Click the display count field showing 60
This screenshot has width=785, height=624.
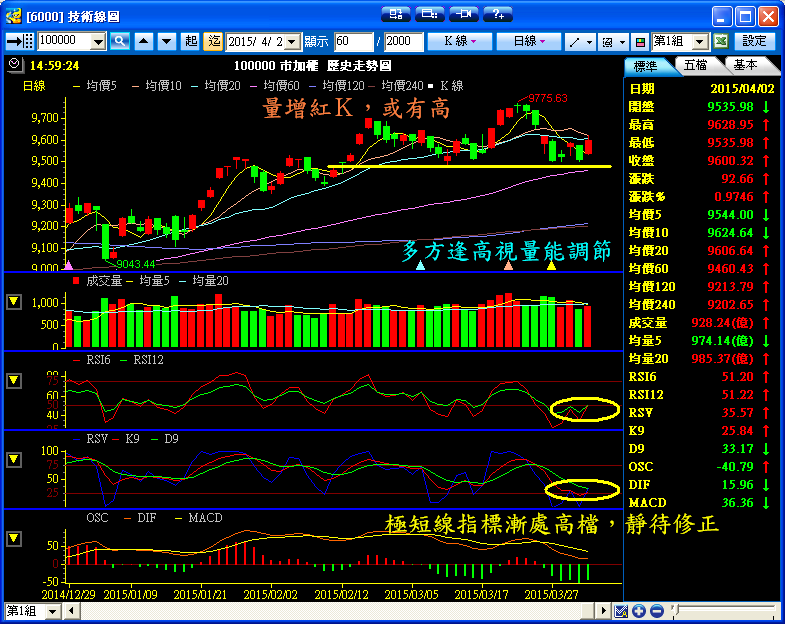click(354, 41)
